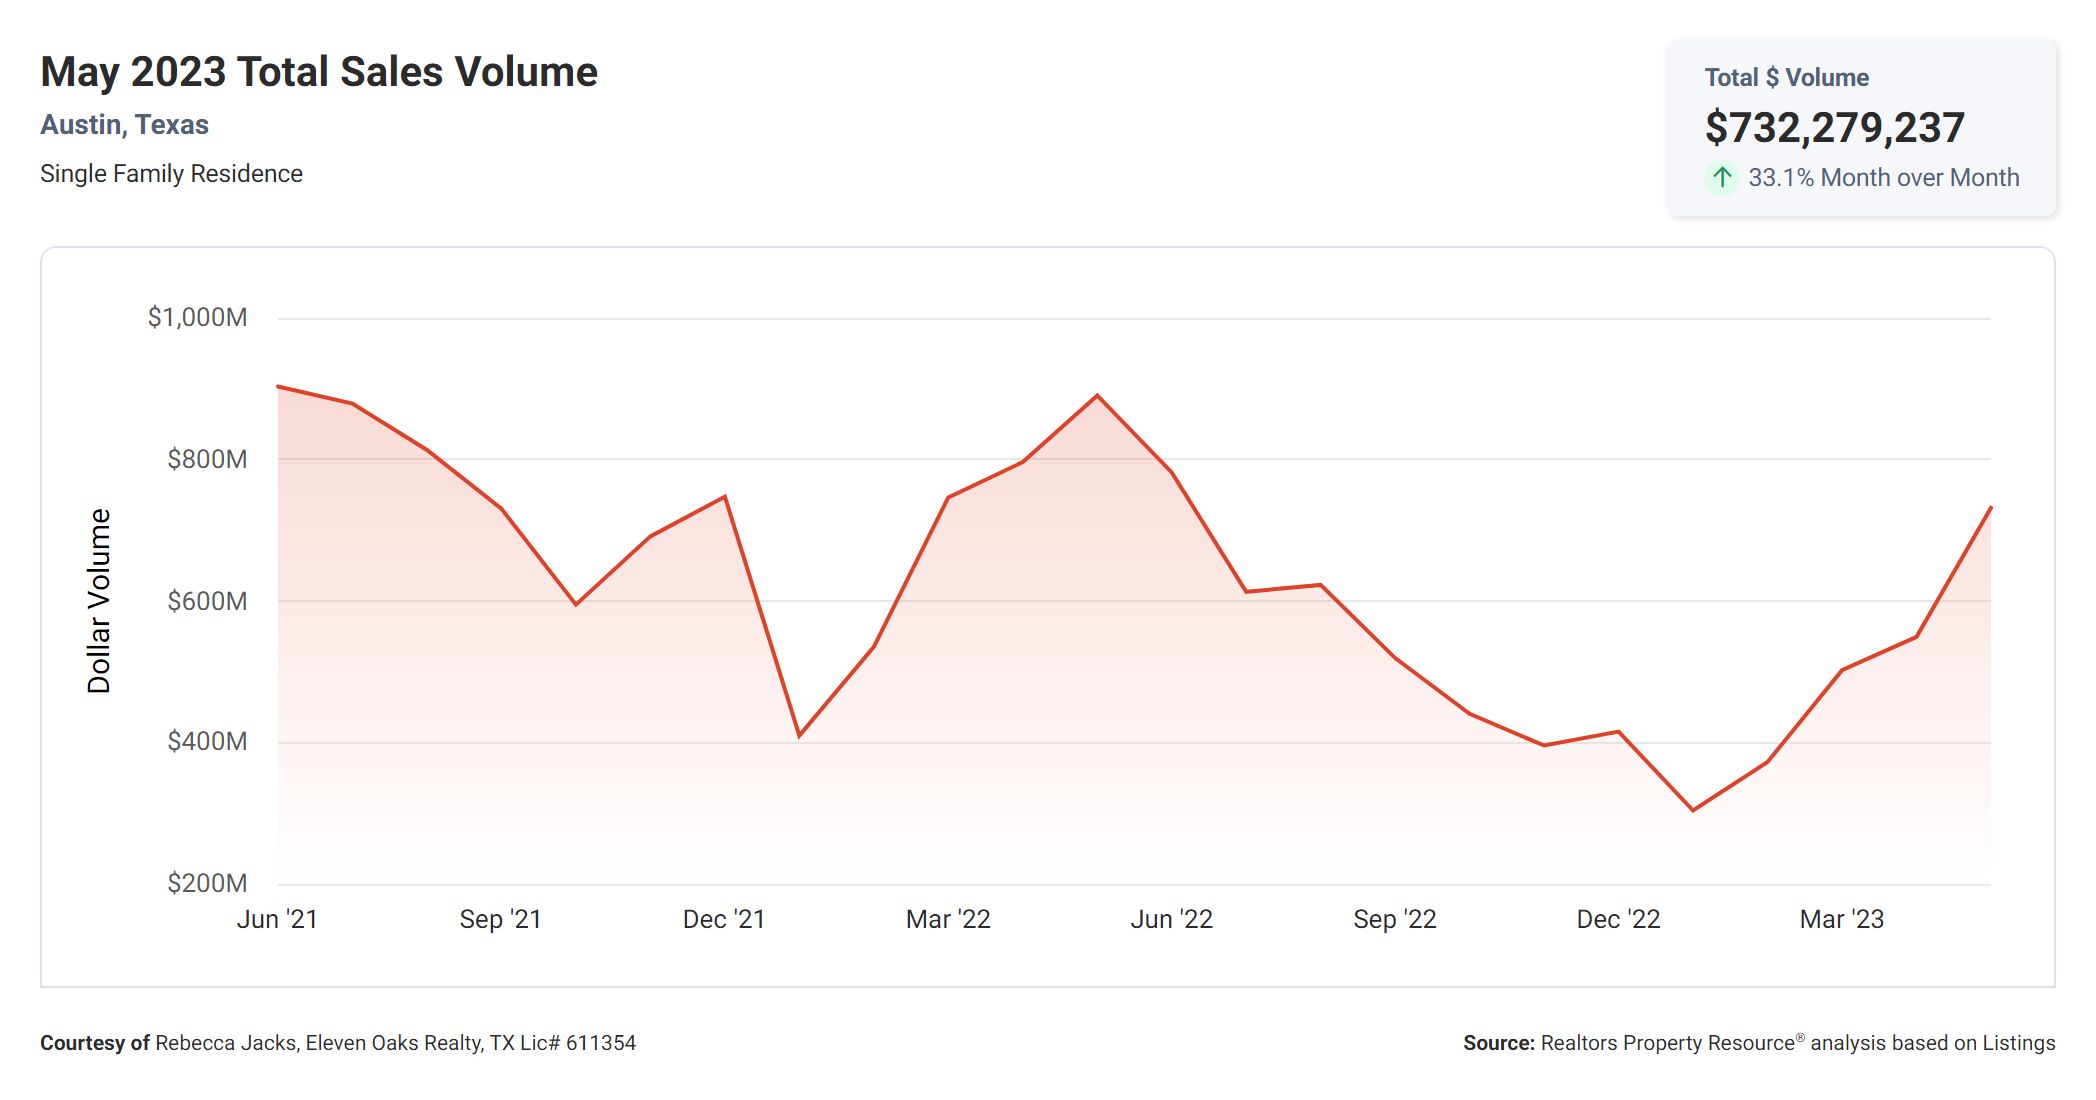This screenshot has width=2096, height=1100.
Task: Select the Dec '21 x-axis label
Action: point(724,919)
